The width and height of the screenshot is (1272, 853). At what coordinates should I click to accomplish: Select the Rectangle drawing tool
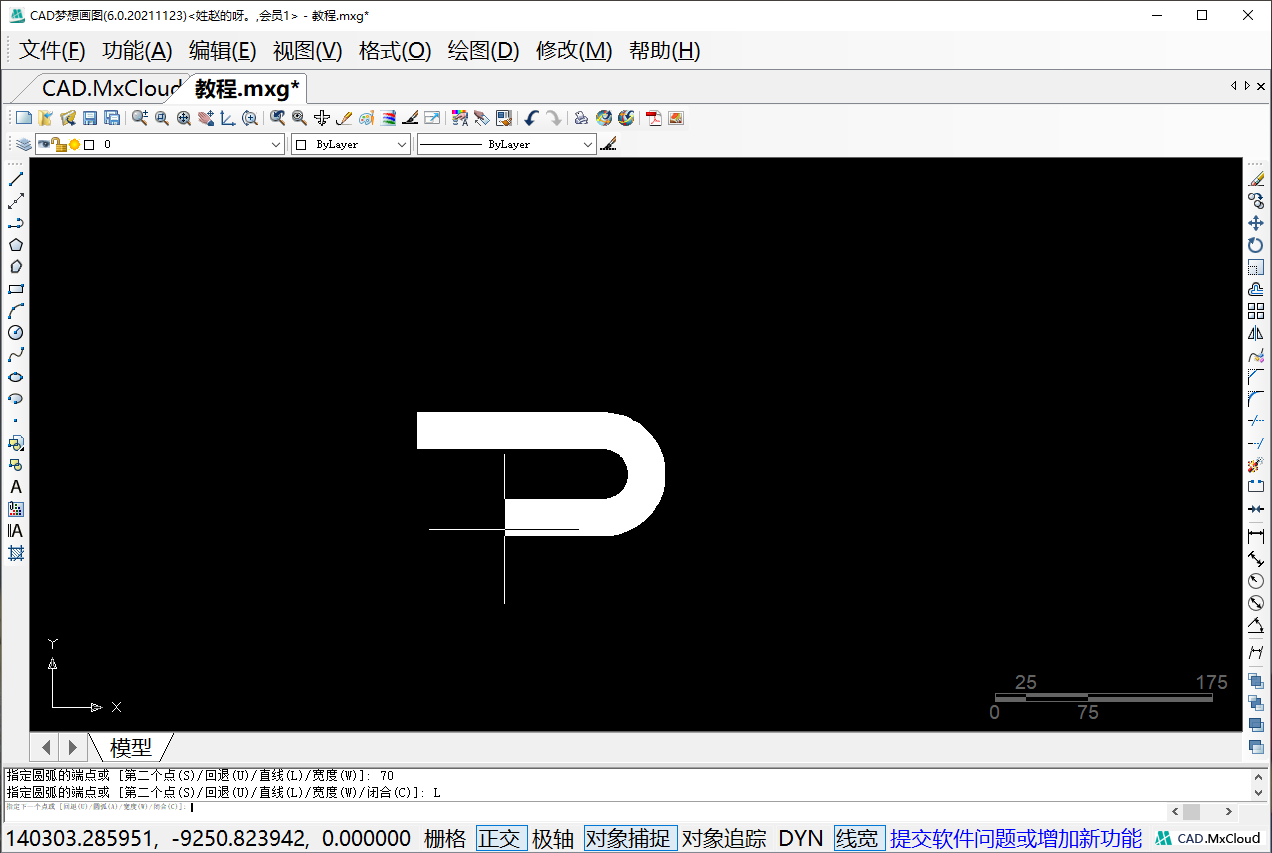pyautogui.click(x=15, y=289)
